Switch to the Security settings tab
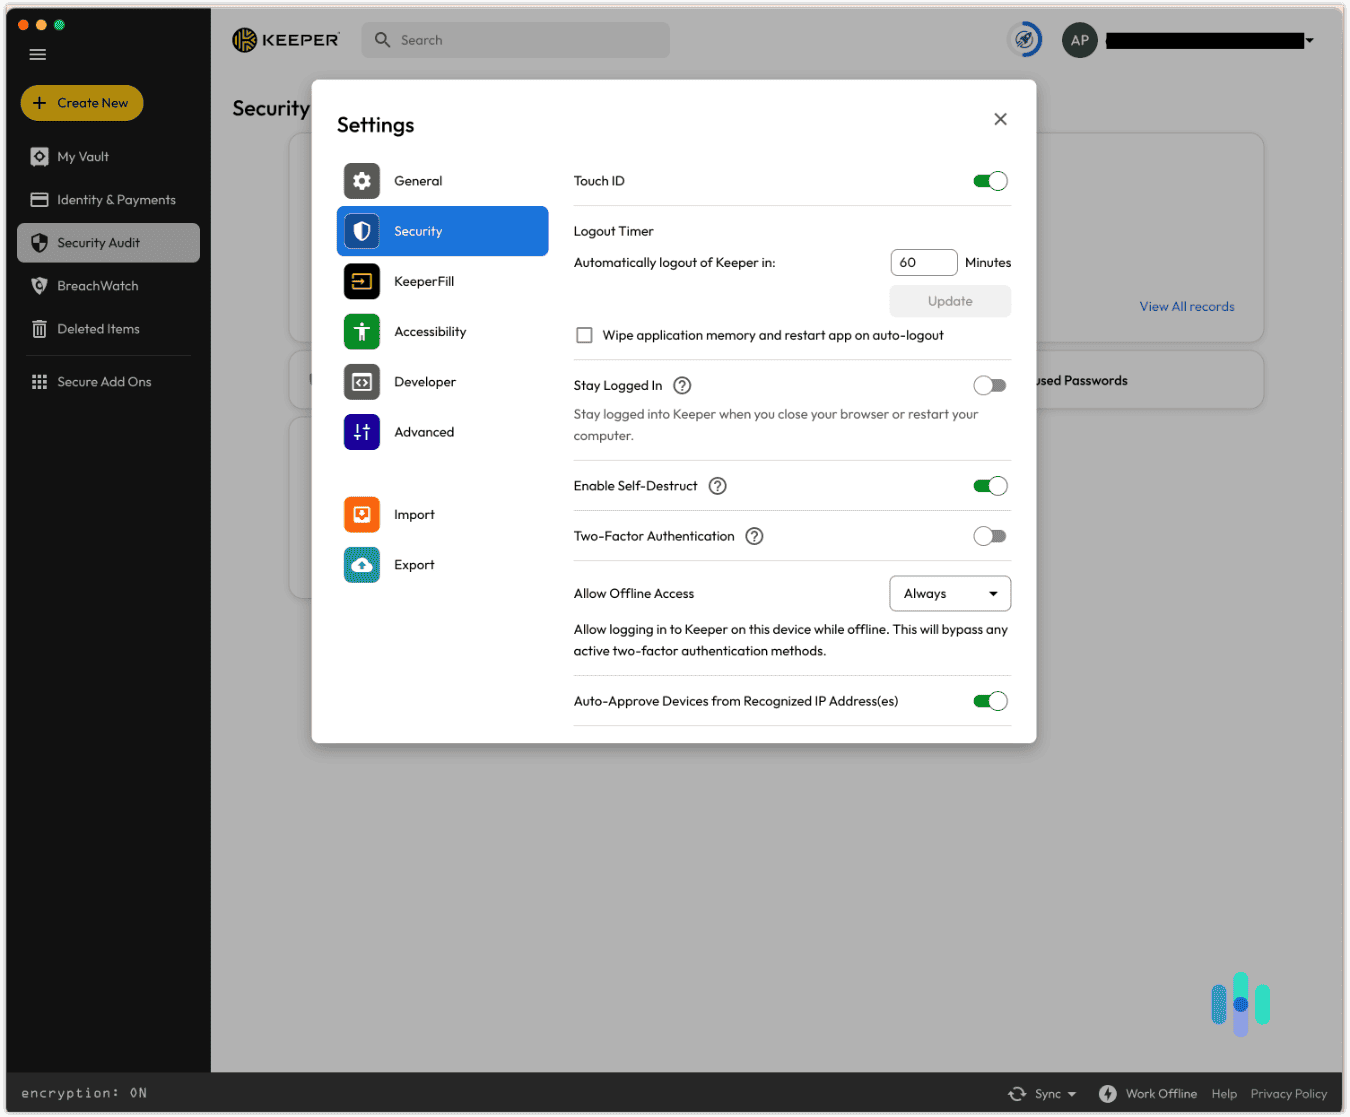This screenshot has width=1350, height=1117. click(x=418, y=231)
